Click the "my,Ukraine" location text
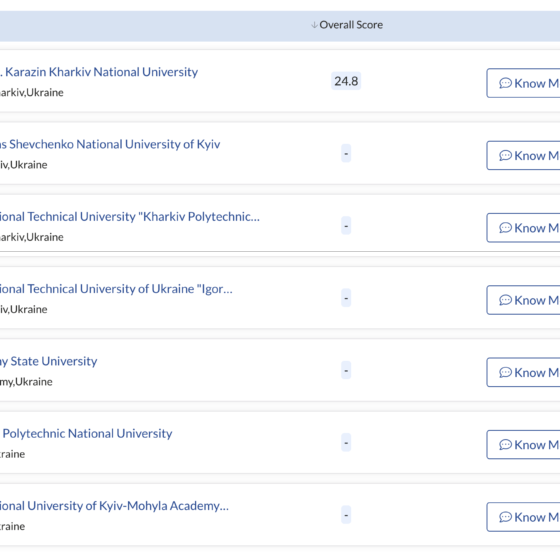This screenshot has height=560, width=560. point(26,382)
